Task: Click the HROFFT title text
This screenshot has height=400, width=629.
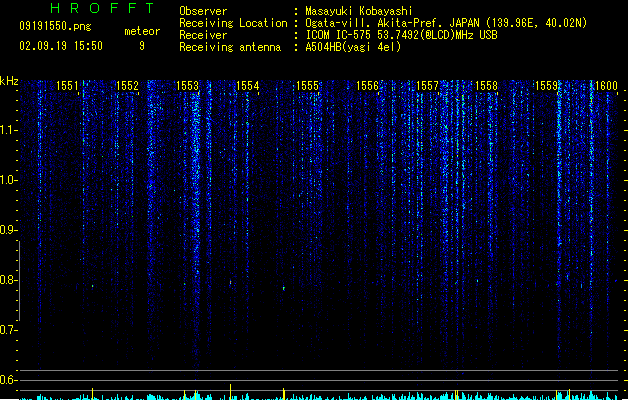Action: click(x=103, y=8)
